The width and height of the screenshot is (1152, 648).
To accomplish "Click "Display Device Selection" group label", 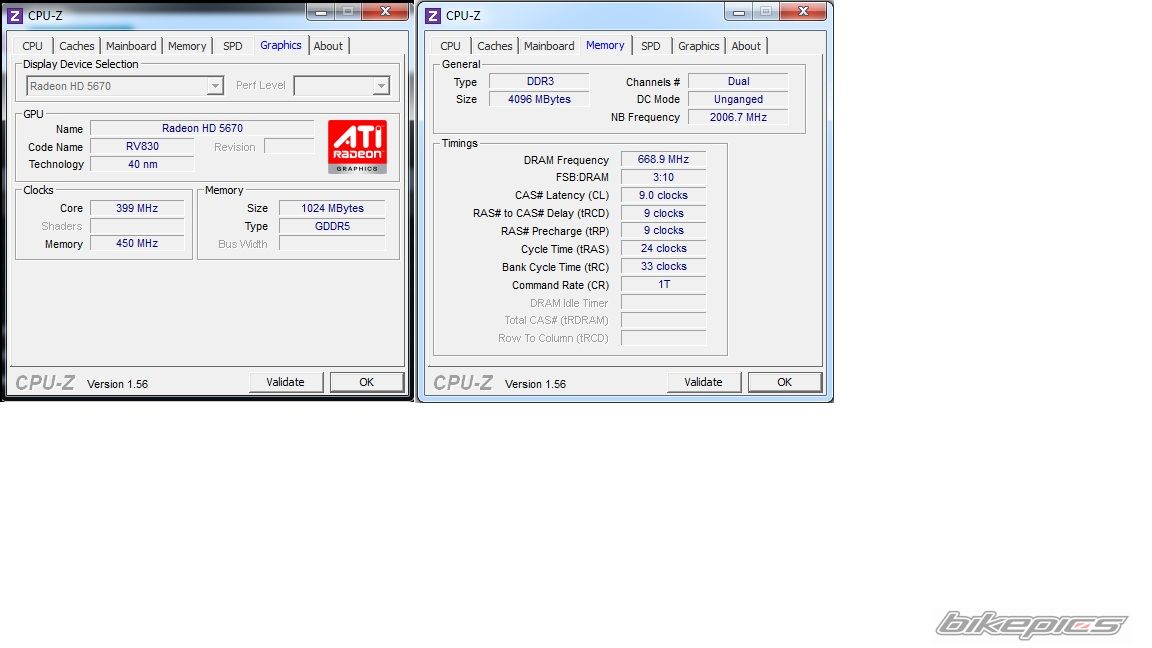I will tap(81, 64).
